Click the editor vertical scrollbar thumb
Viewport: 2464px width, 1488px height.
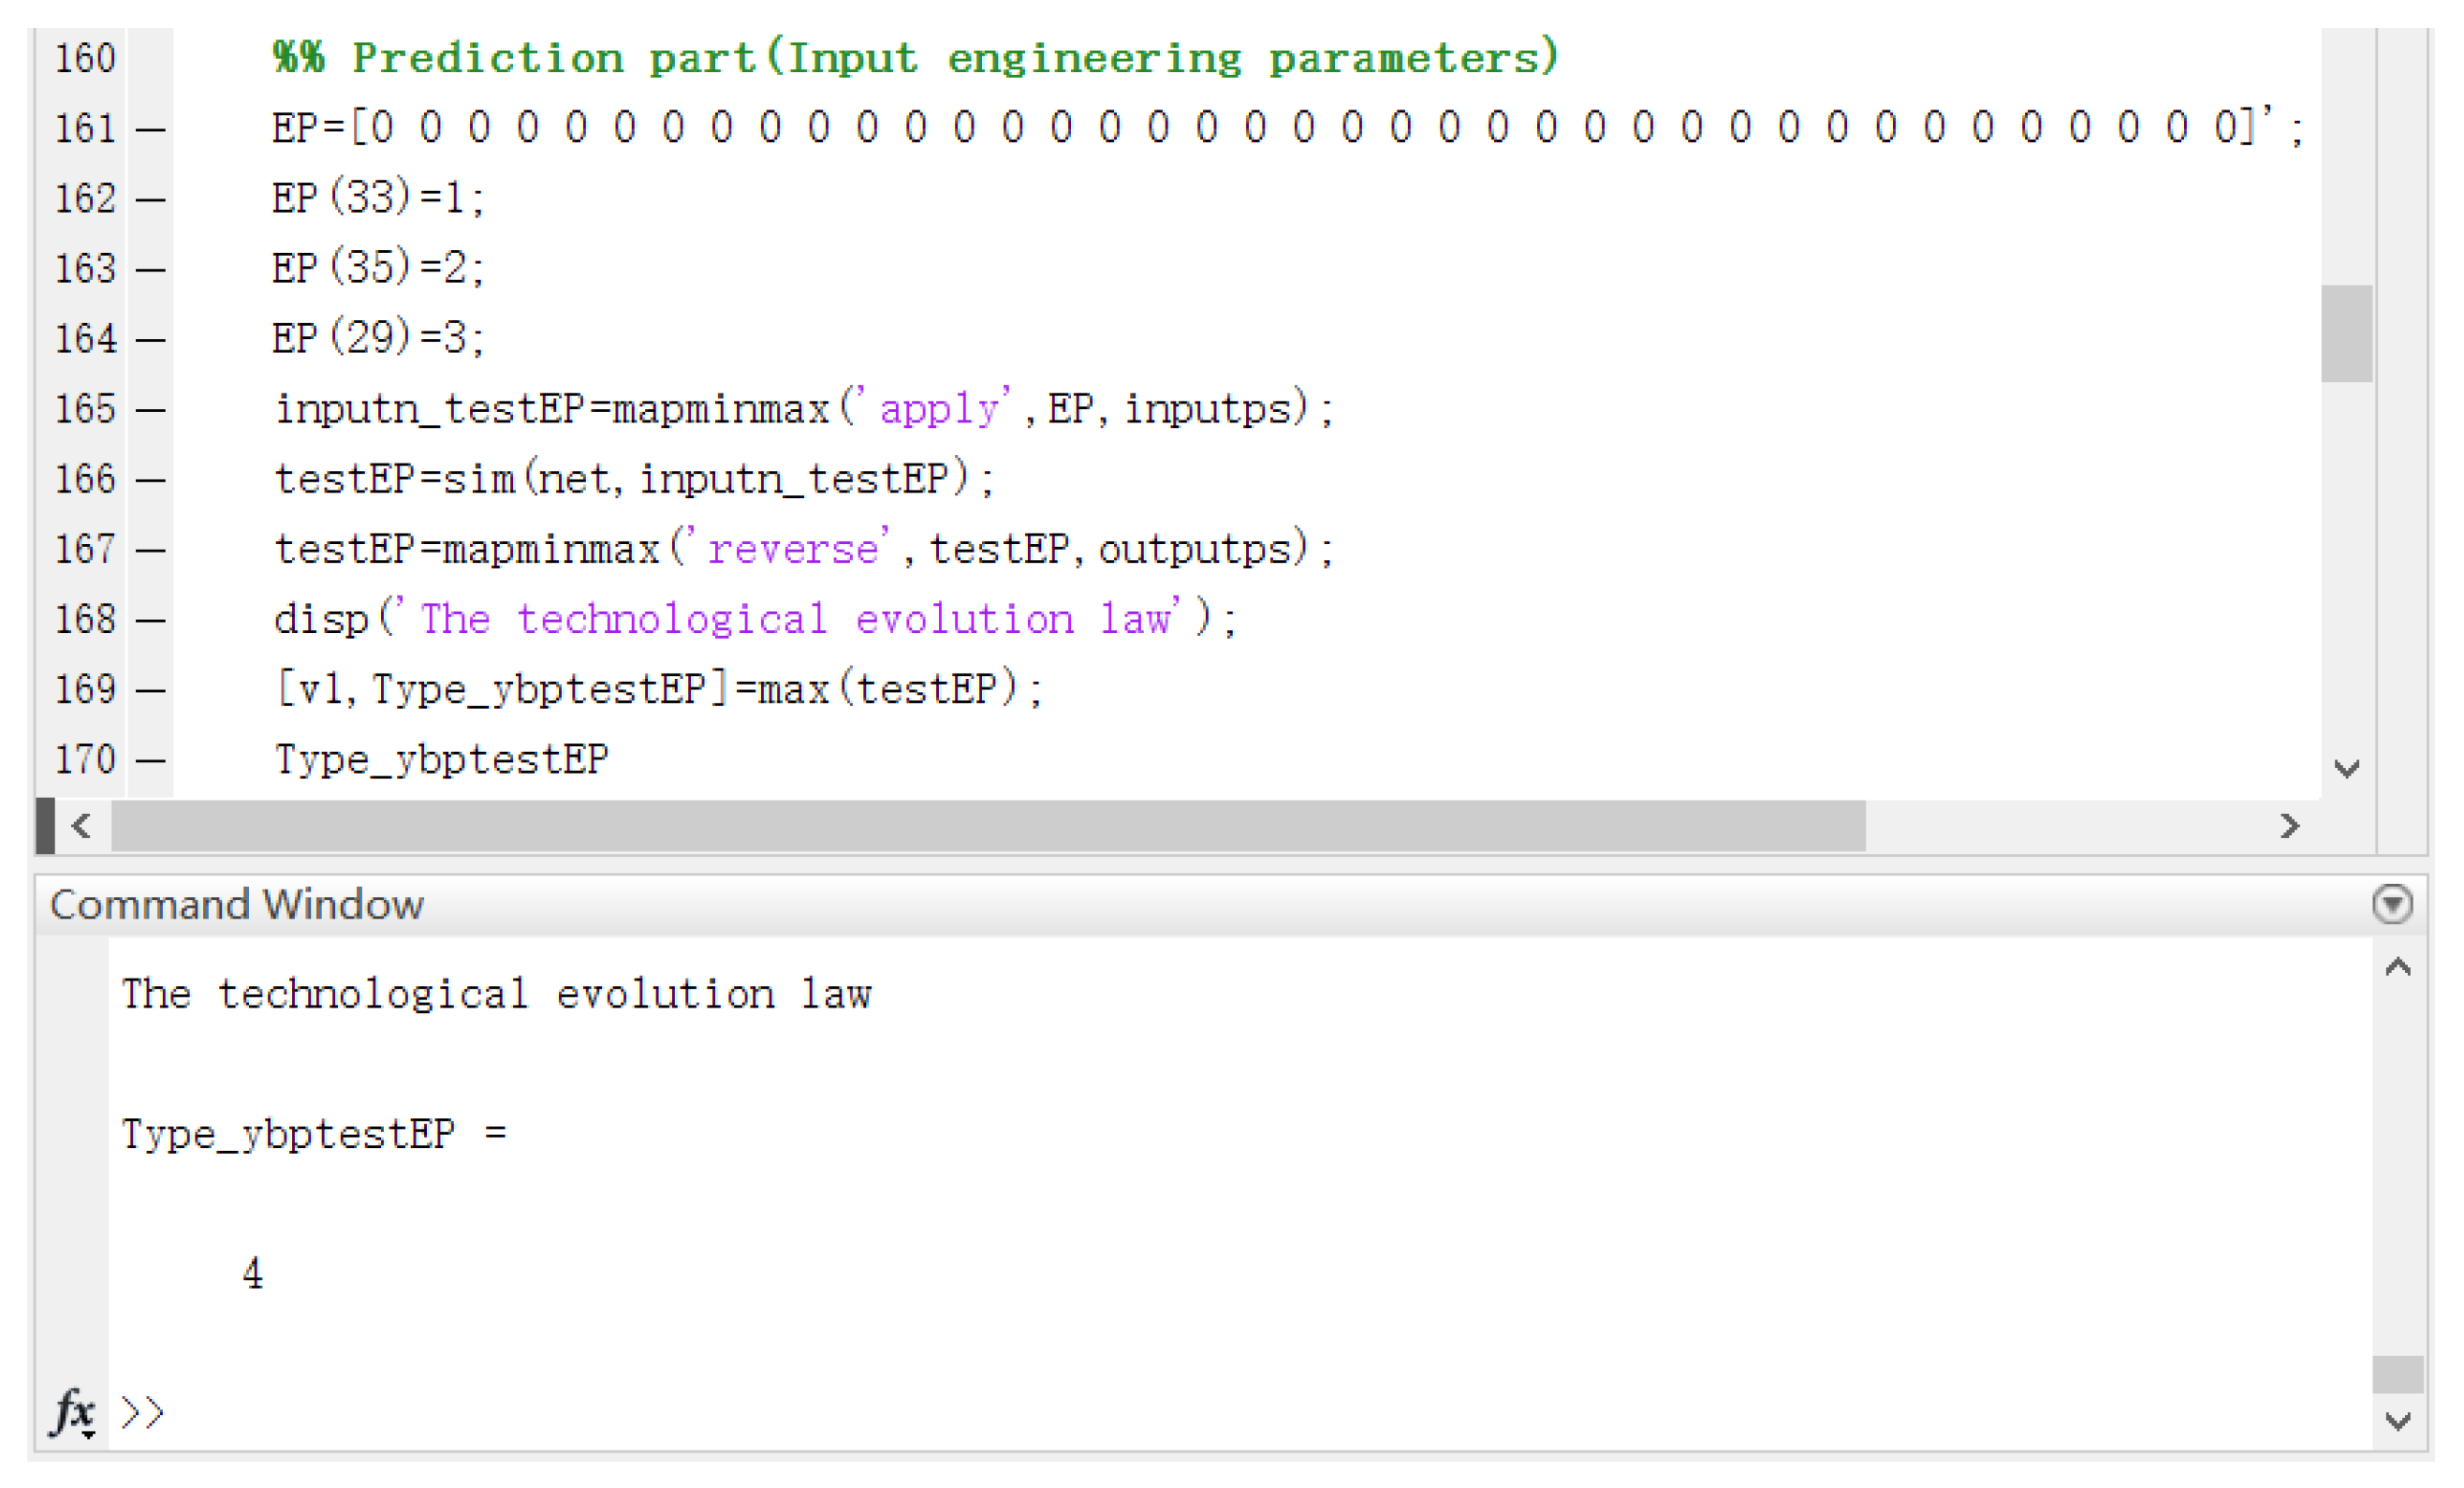click(x=2346, y=333)
